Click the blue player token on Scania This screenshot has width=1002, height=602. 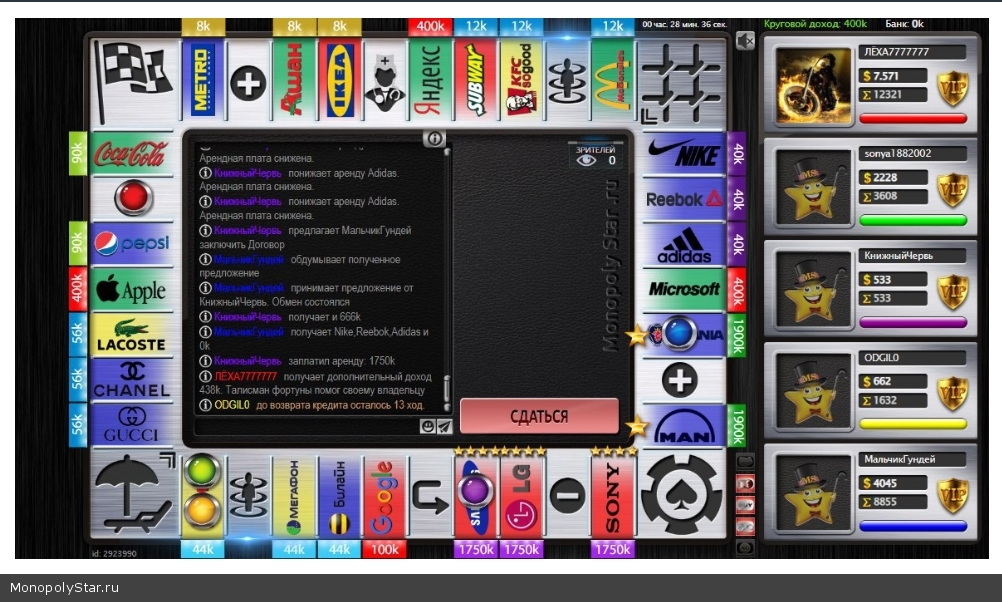pyautogui.click(x=677, y=333)
